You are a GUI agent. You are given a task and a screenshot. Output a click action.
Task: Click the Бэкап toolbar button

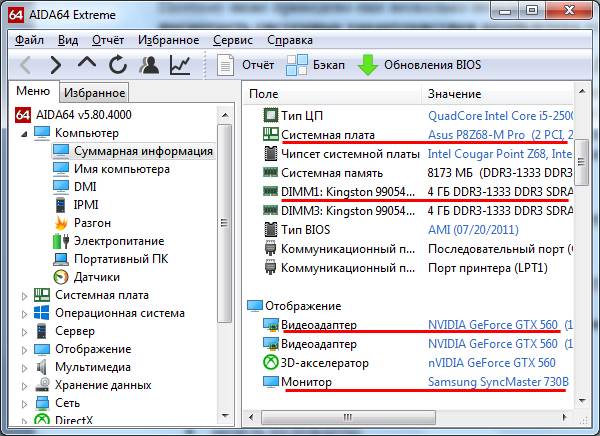click(297, 66)
